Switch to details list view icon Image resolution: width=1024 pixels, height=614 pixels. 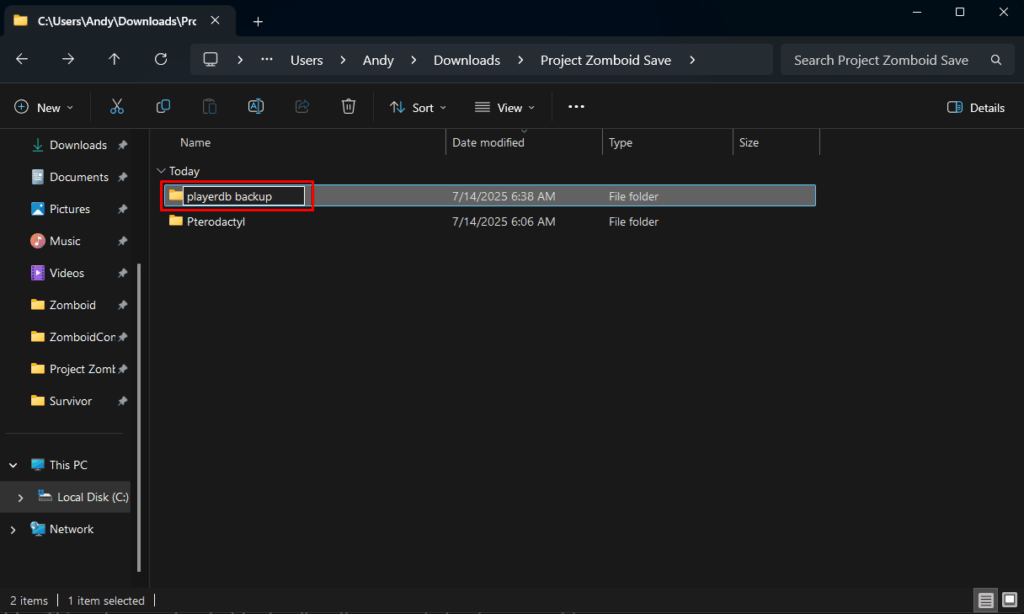tap(985, 600)
